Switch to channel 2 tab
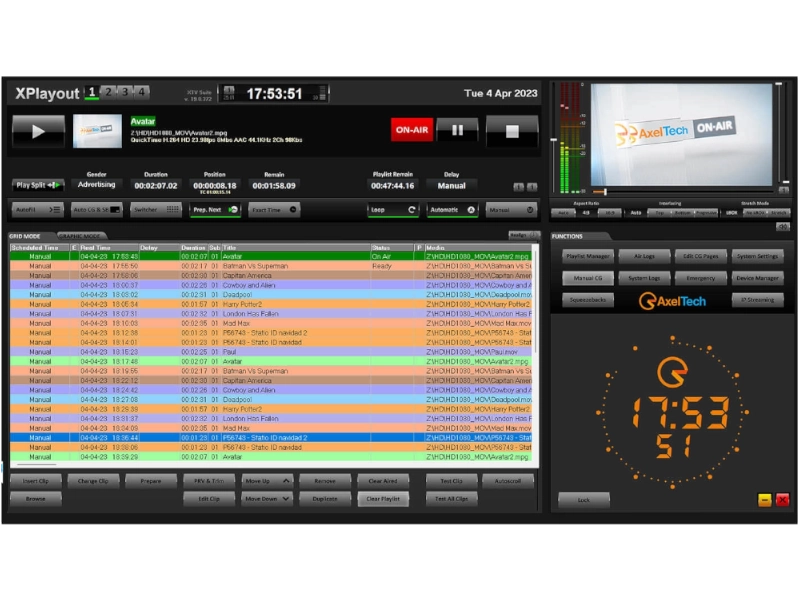The image size is (800, 600). (108, 92)
